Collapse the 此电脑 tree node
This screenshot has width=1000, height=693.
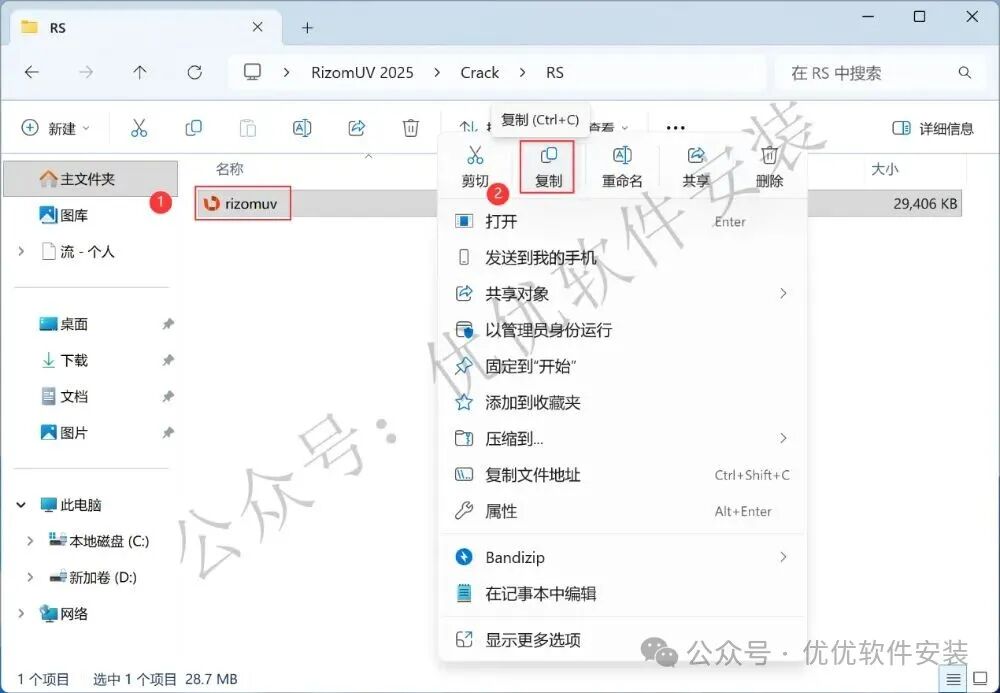(x=21, y=505)
